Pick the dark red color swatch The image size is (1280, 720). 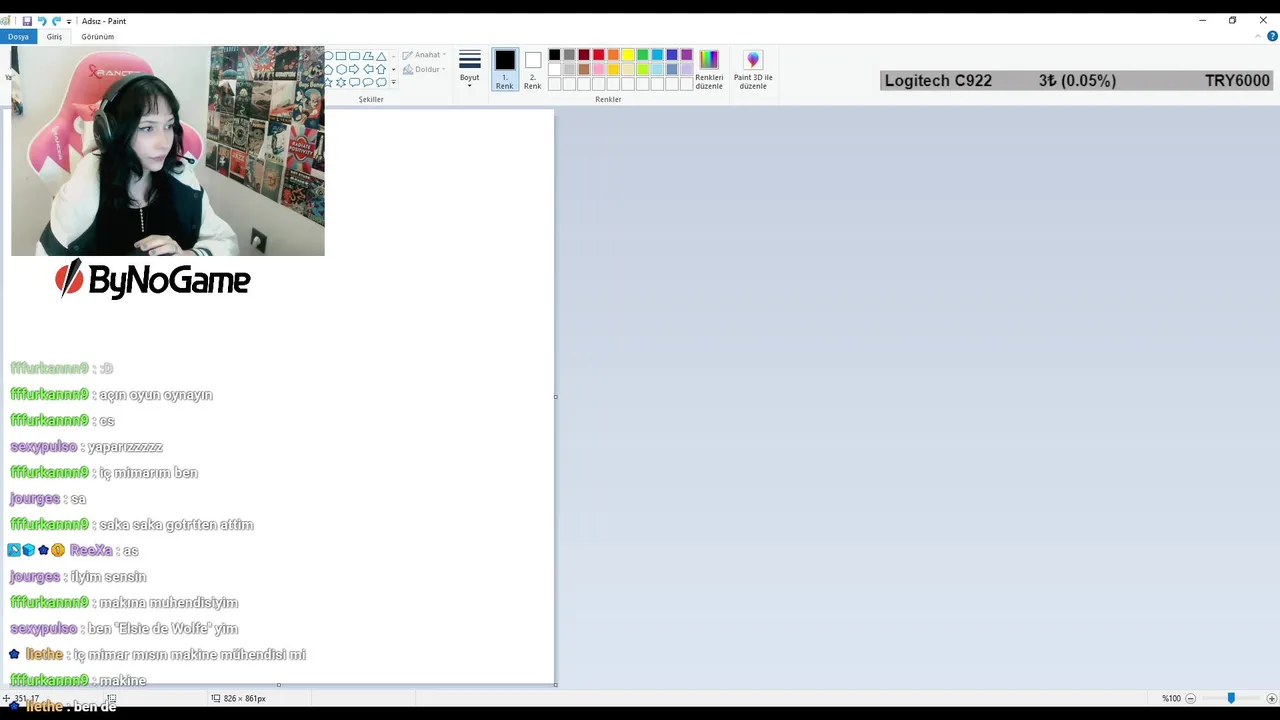(584, 55)
